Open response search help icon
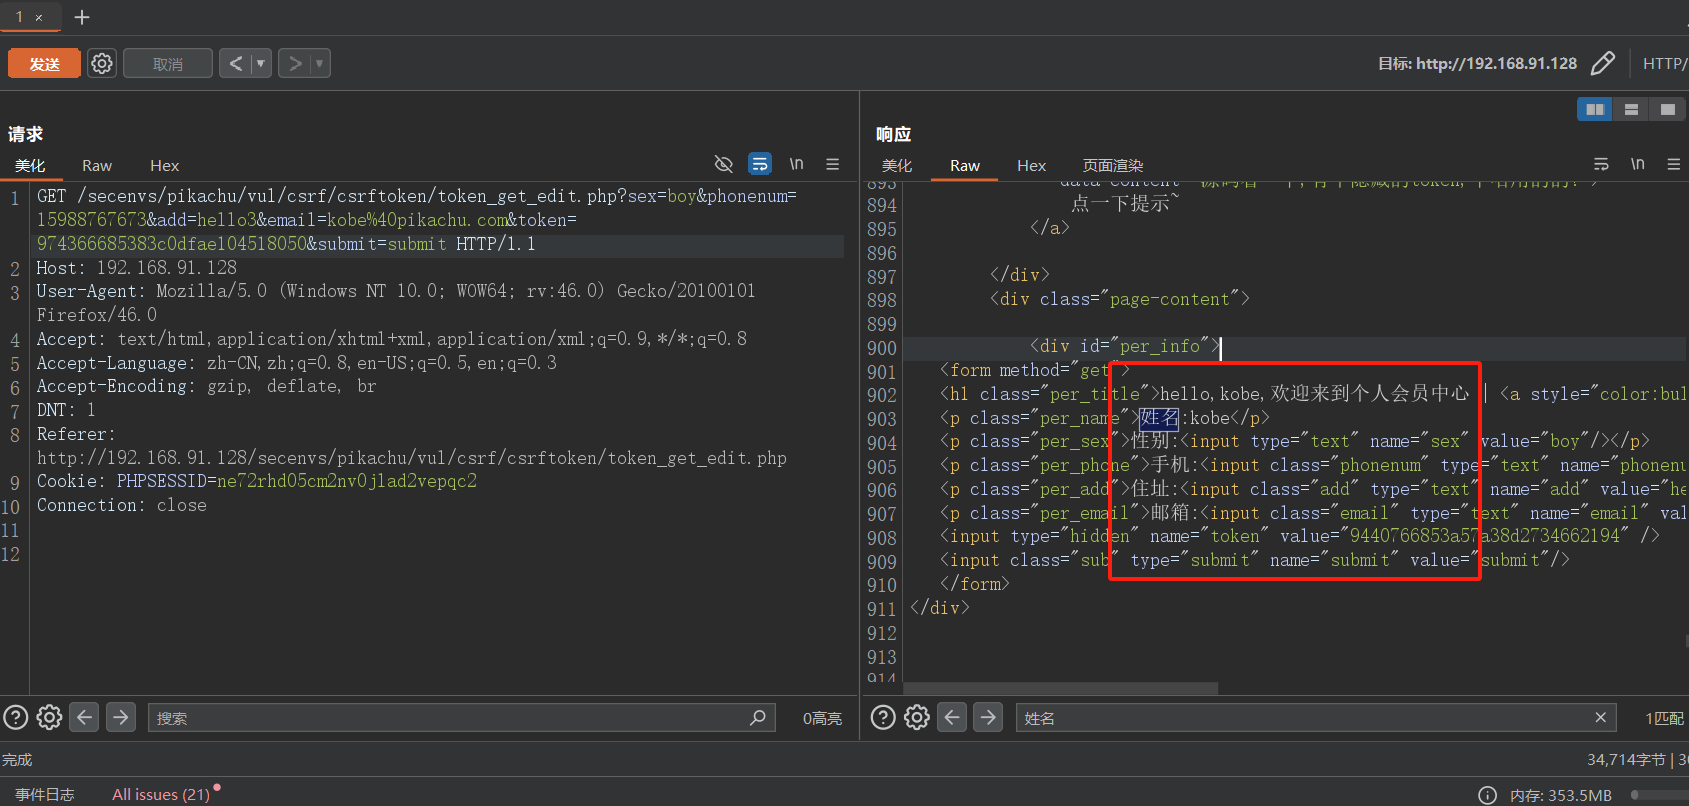Screen dimensions: 1689x806 coord(883,717)
